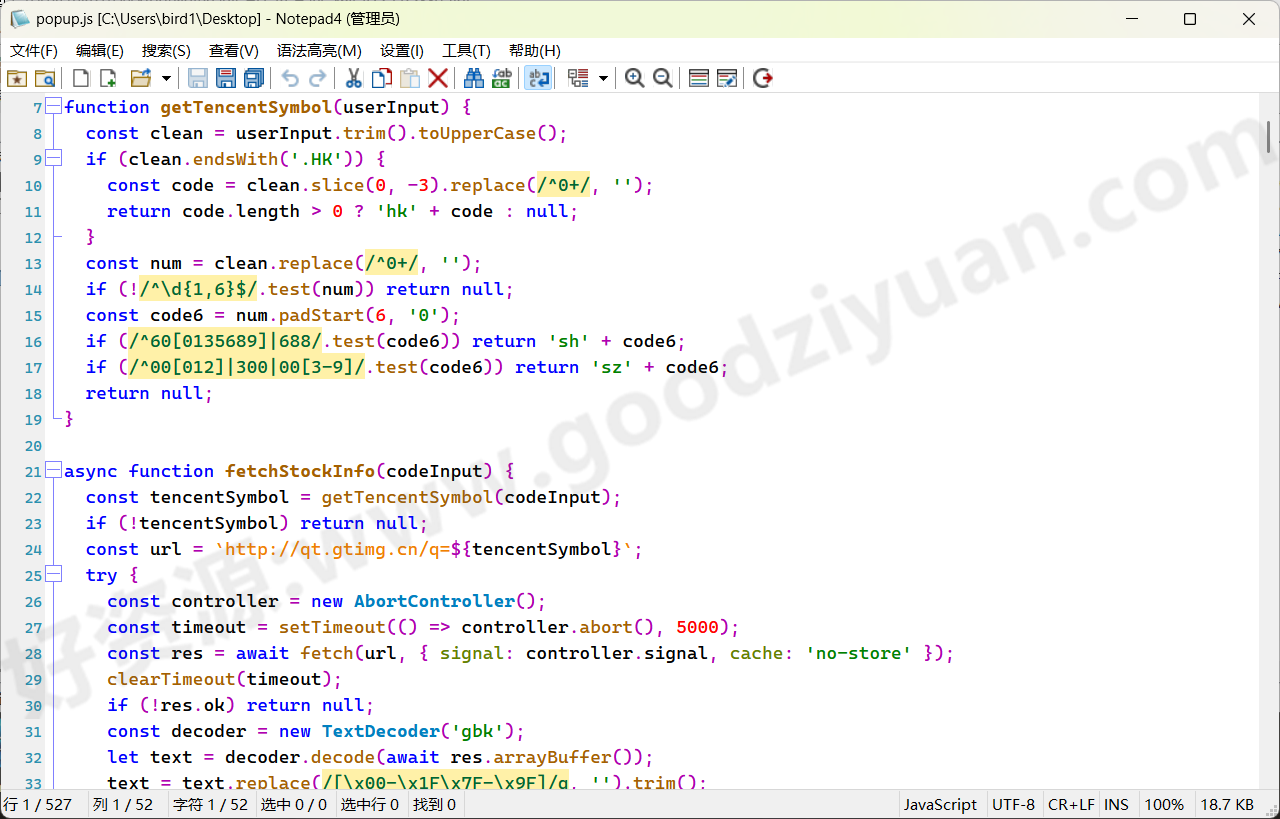1280x819 pixels.
Task: Open the file-open dropdown arrow
Action: point(165,78)
